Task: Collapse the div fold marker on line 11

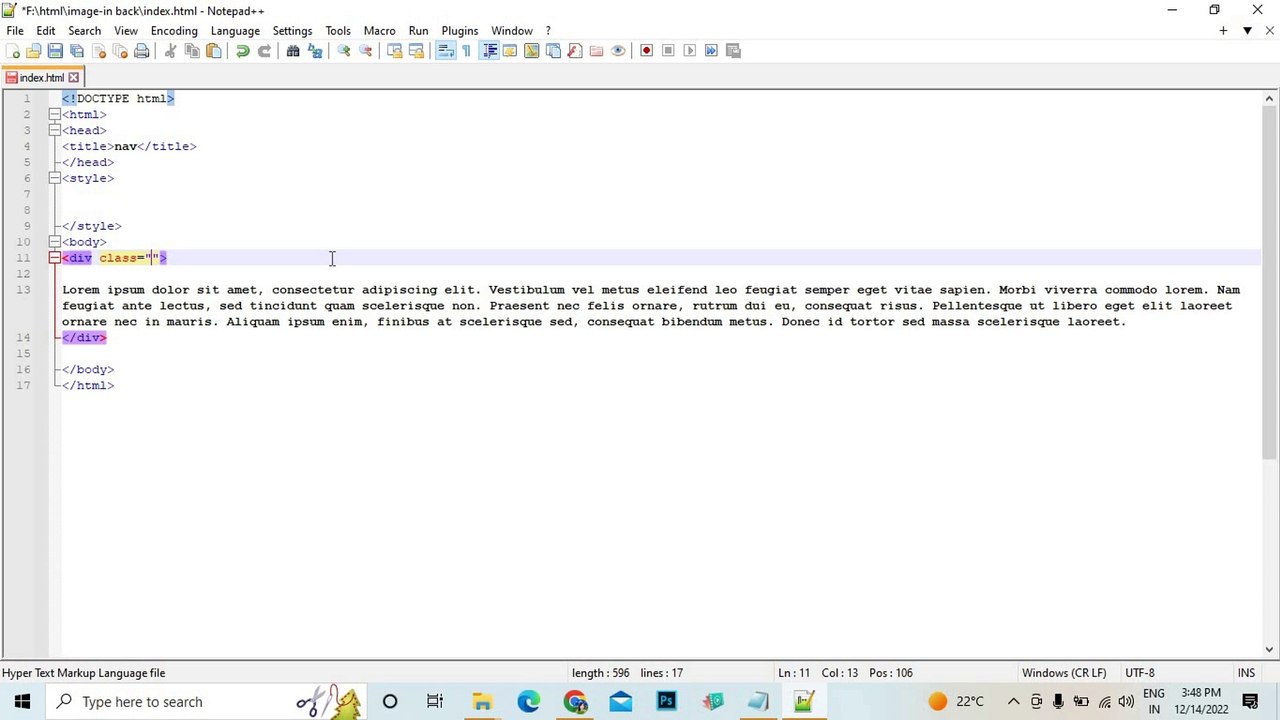Action: point(55,258)
